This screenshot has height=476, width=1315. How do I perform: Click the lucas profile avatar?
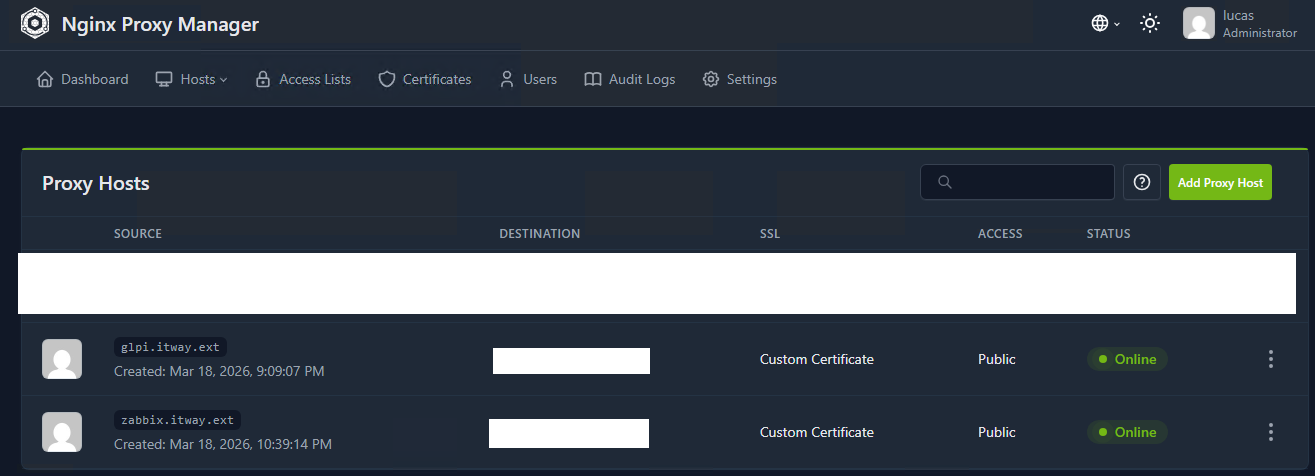click(1199, 24)
